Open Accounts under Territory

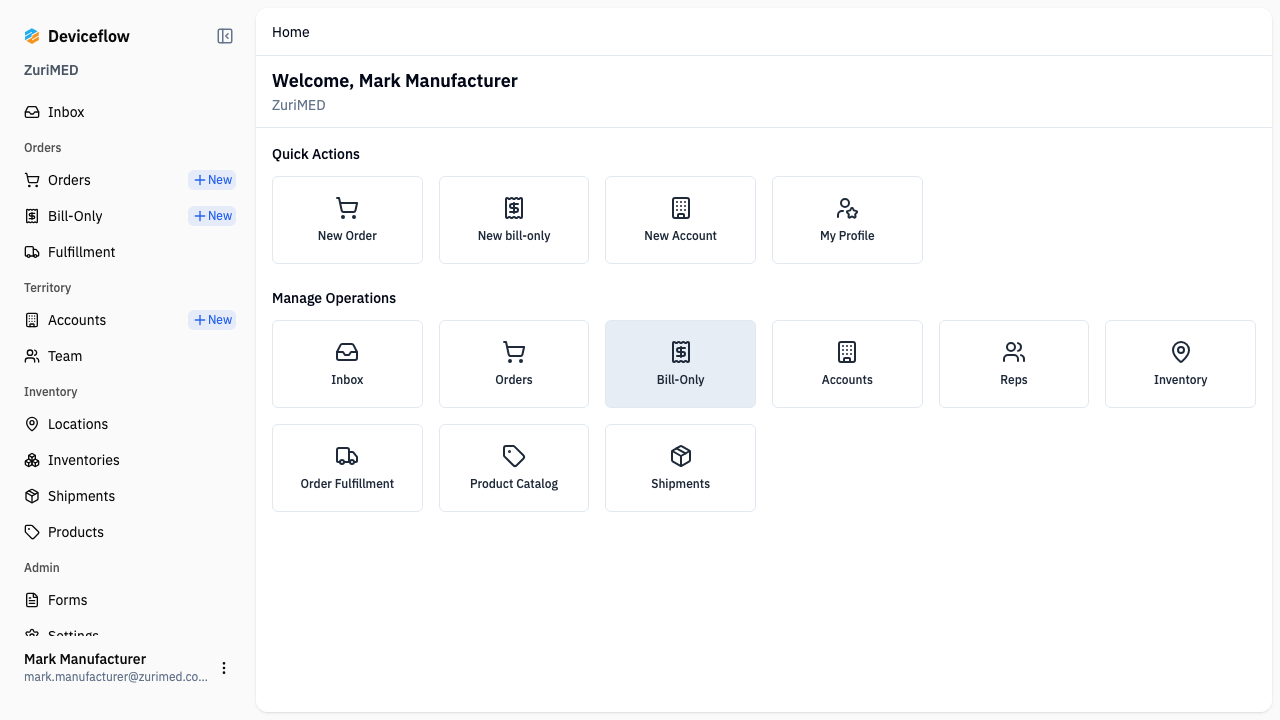point(76,320)
